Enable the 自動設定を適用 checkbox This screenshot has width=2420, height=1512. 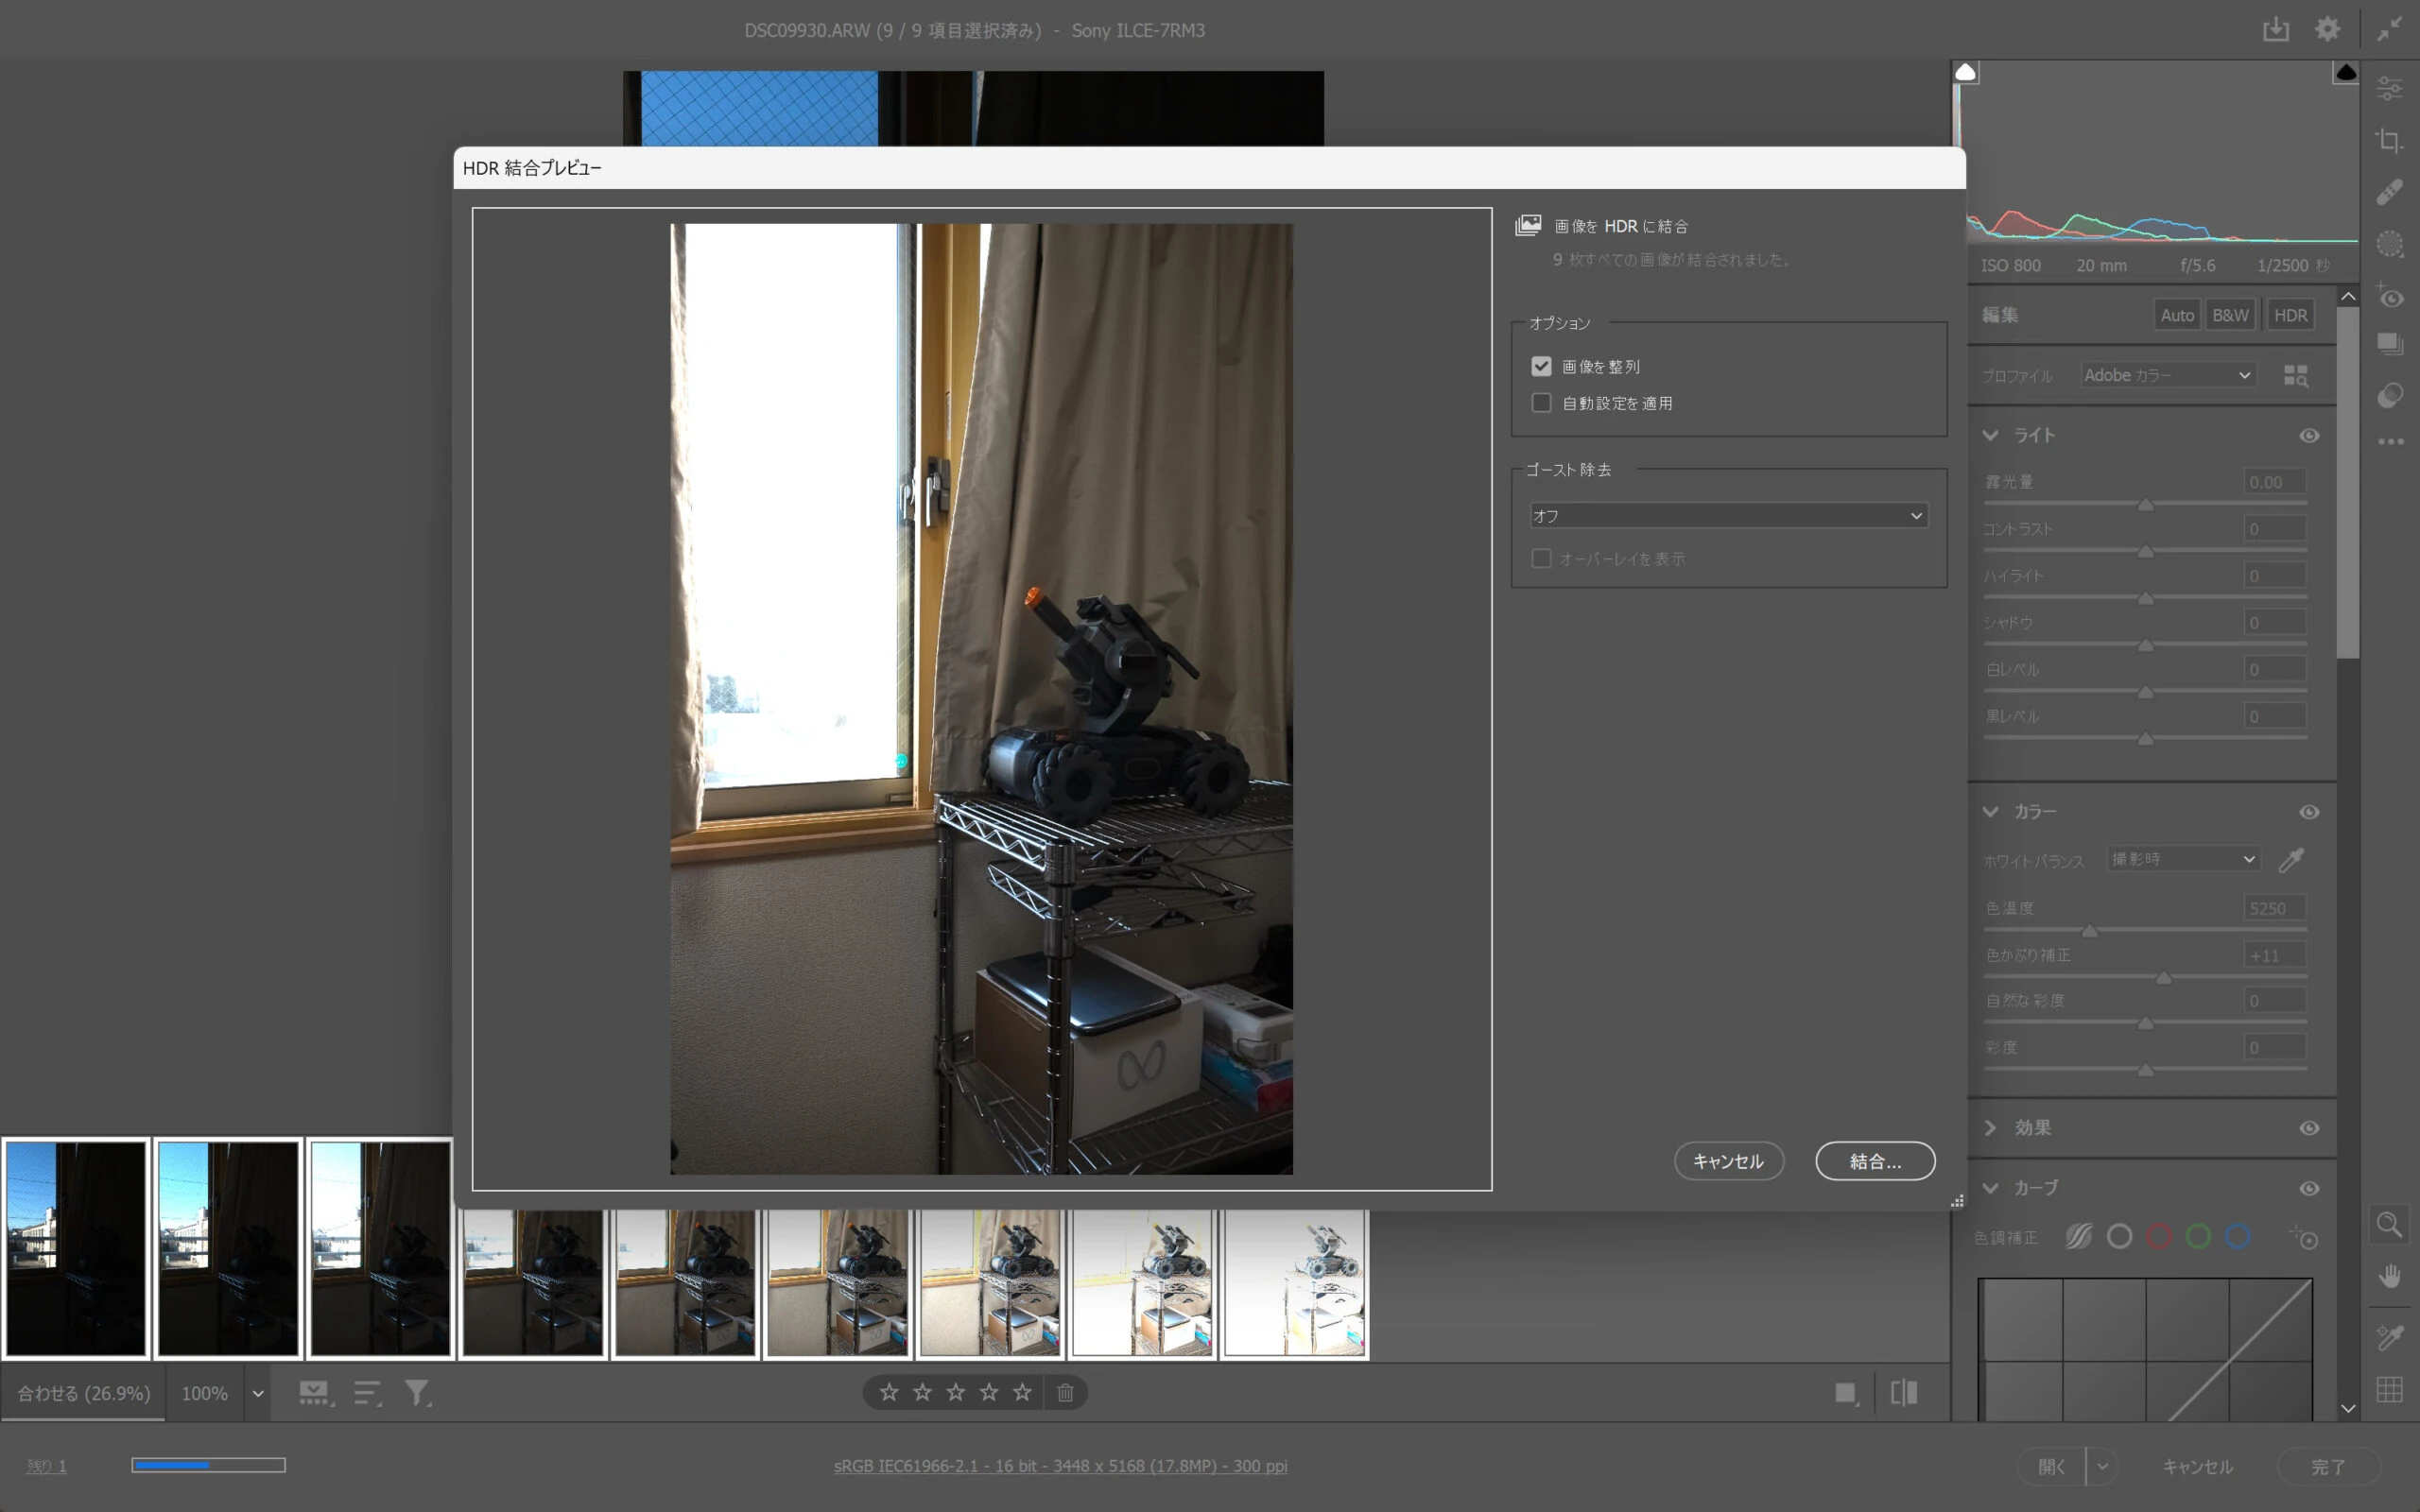pyautogui.click(x=1541, y=403)
